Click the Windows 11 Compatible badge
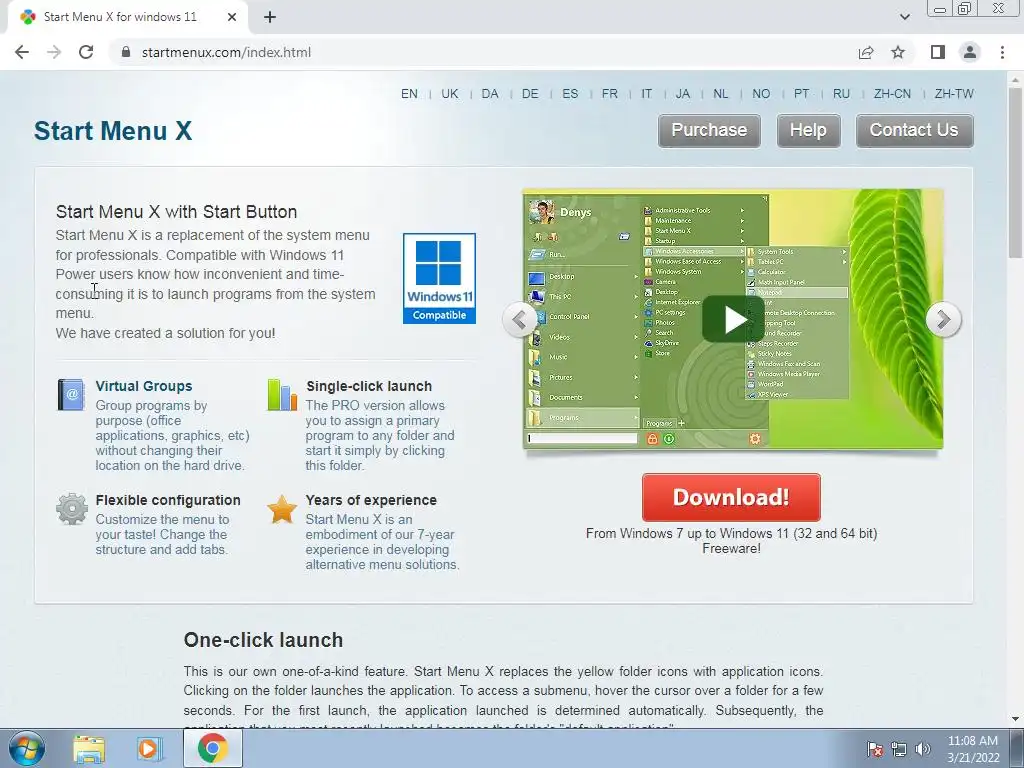1024x768 pixels. tap(440, 278)
